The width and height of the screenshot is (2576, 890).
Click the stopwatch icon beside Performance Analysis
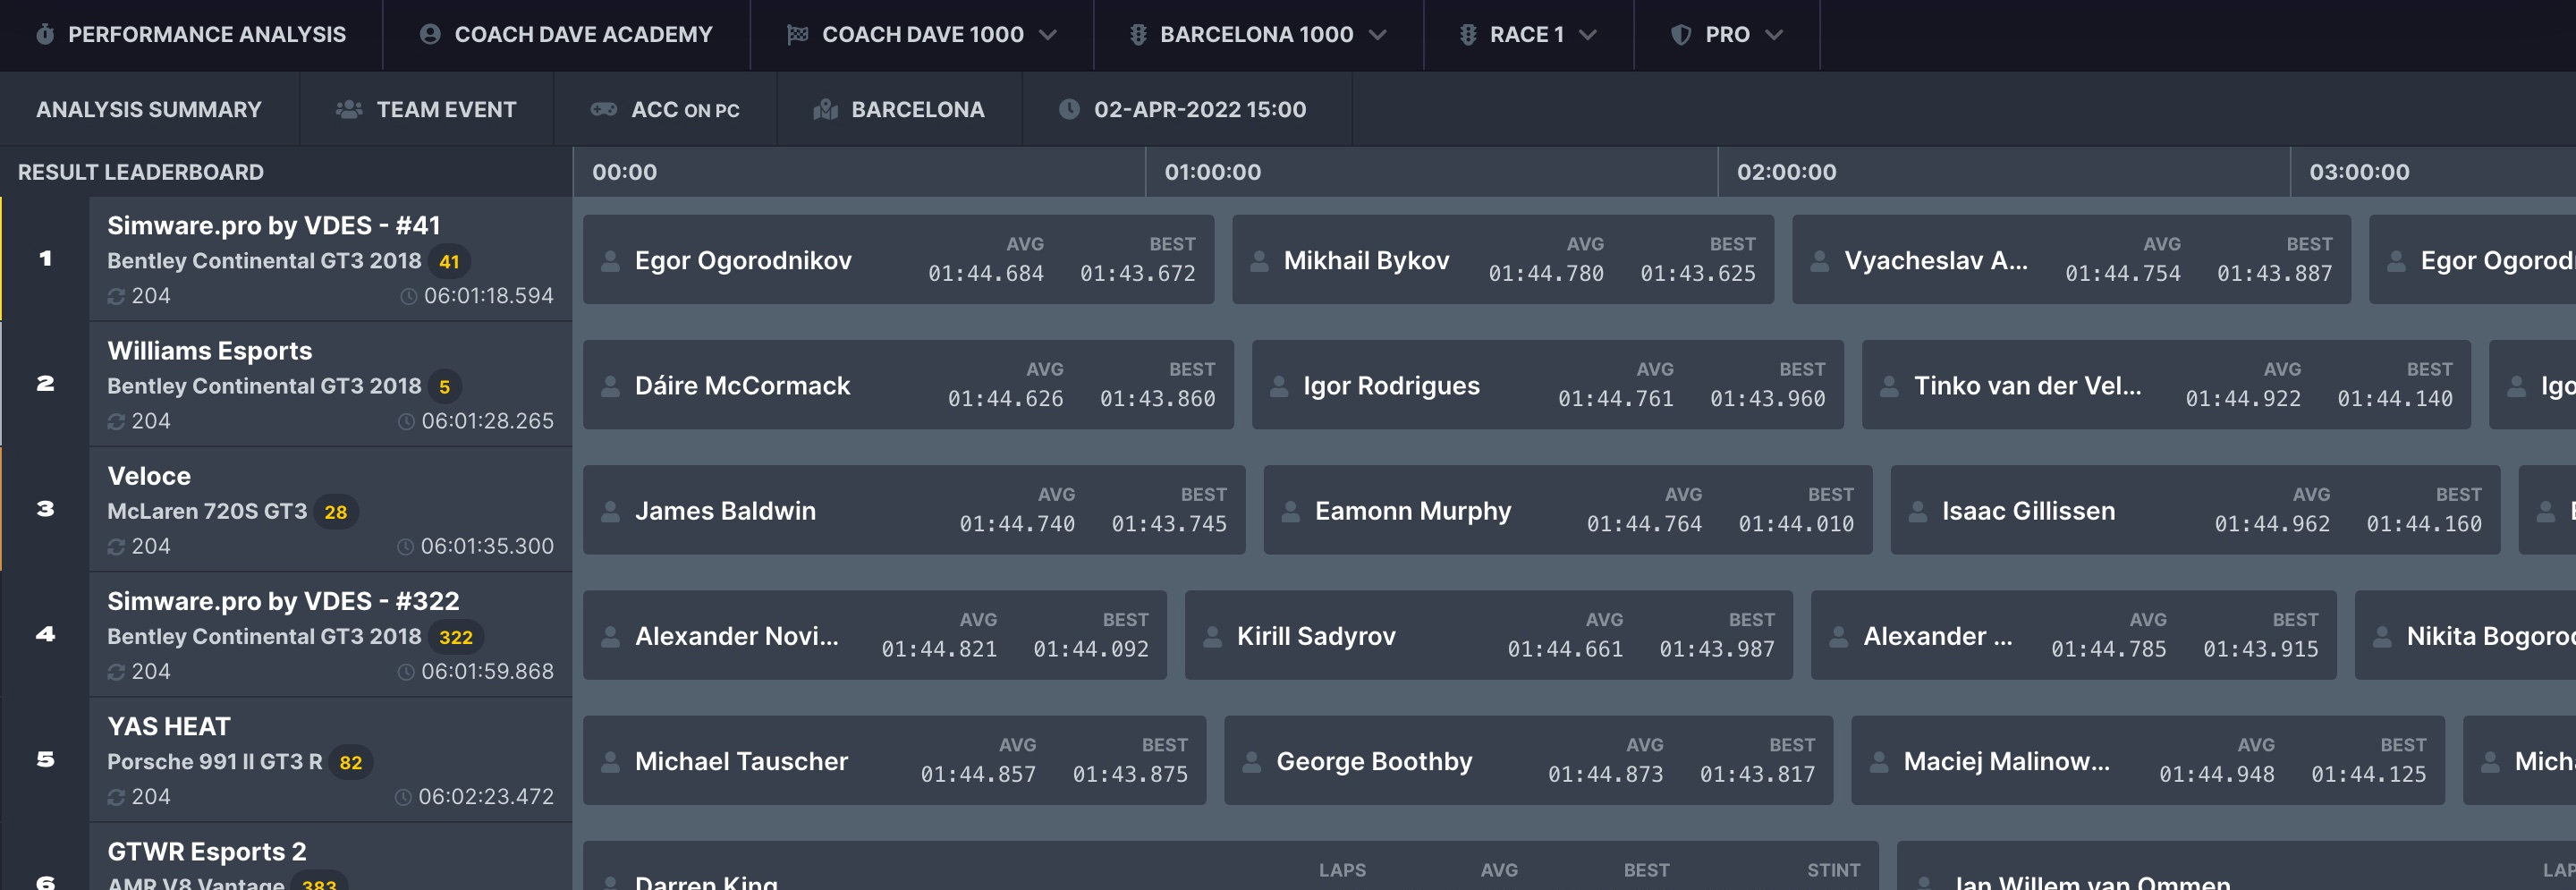pos(45,35)
